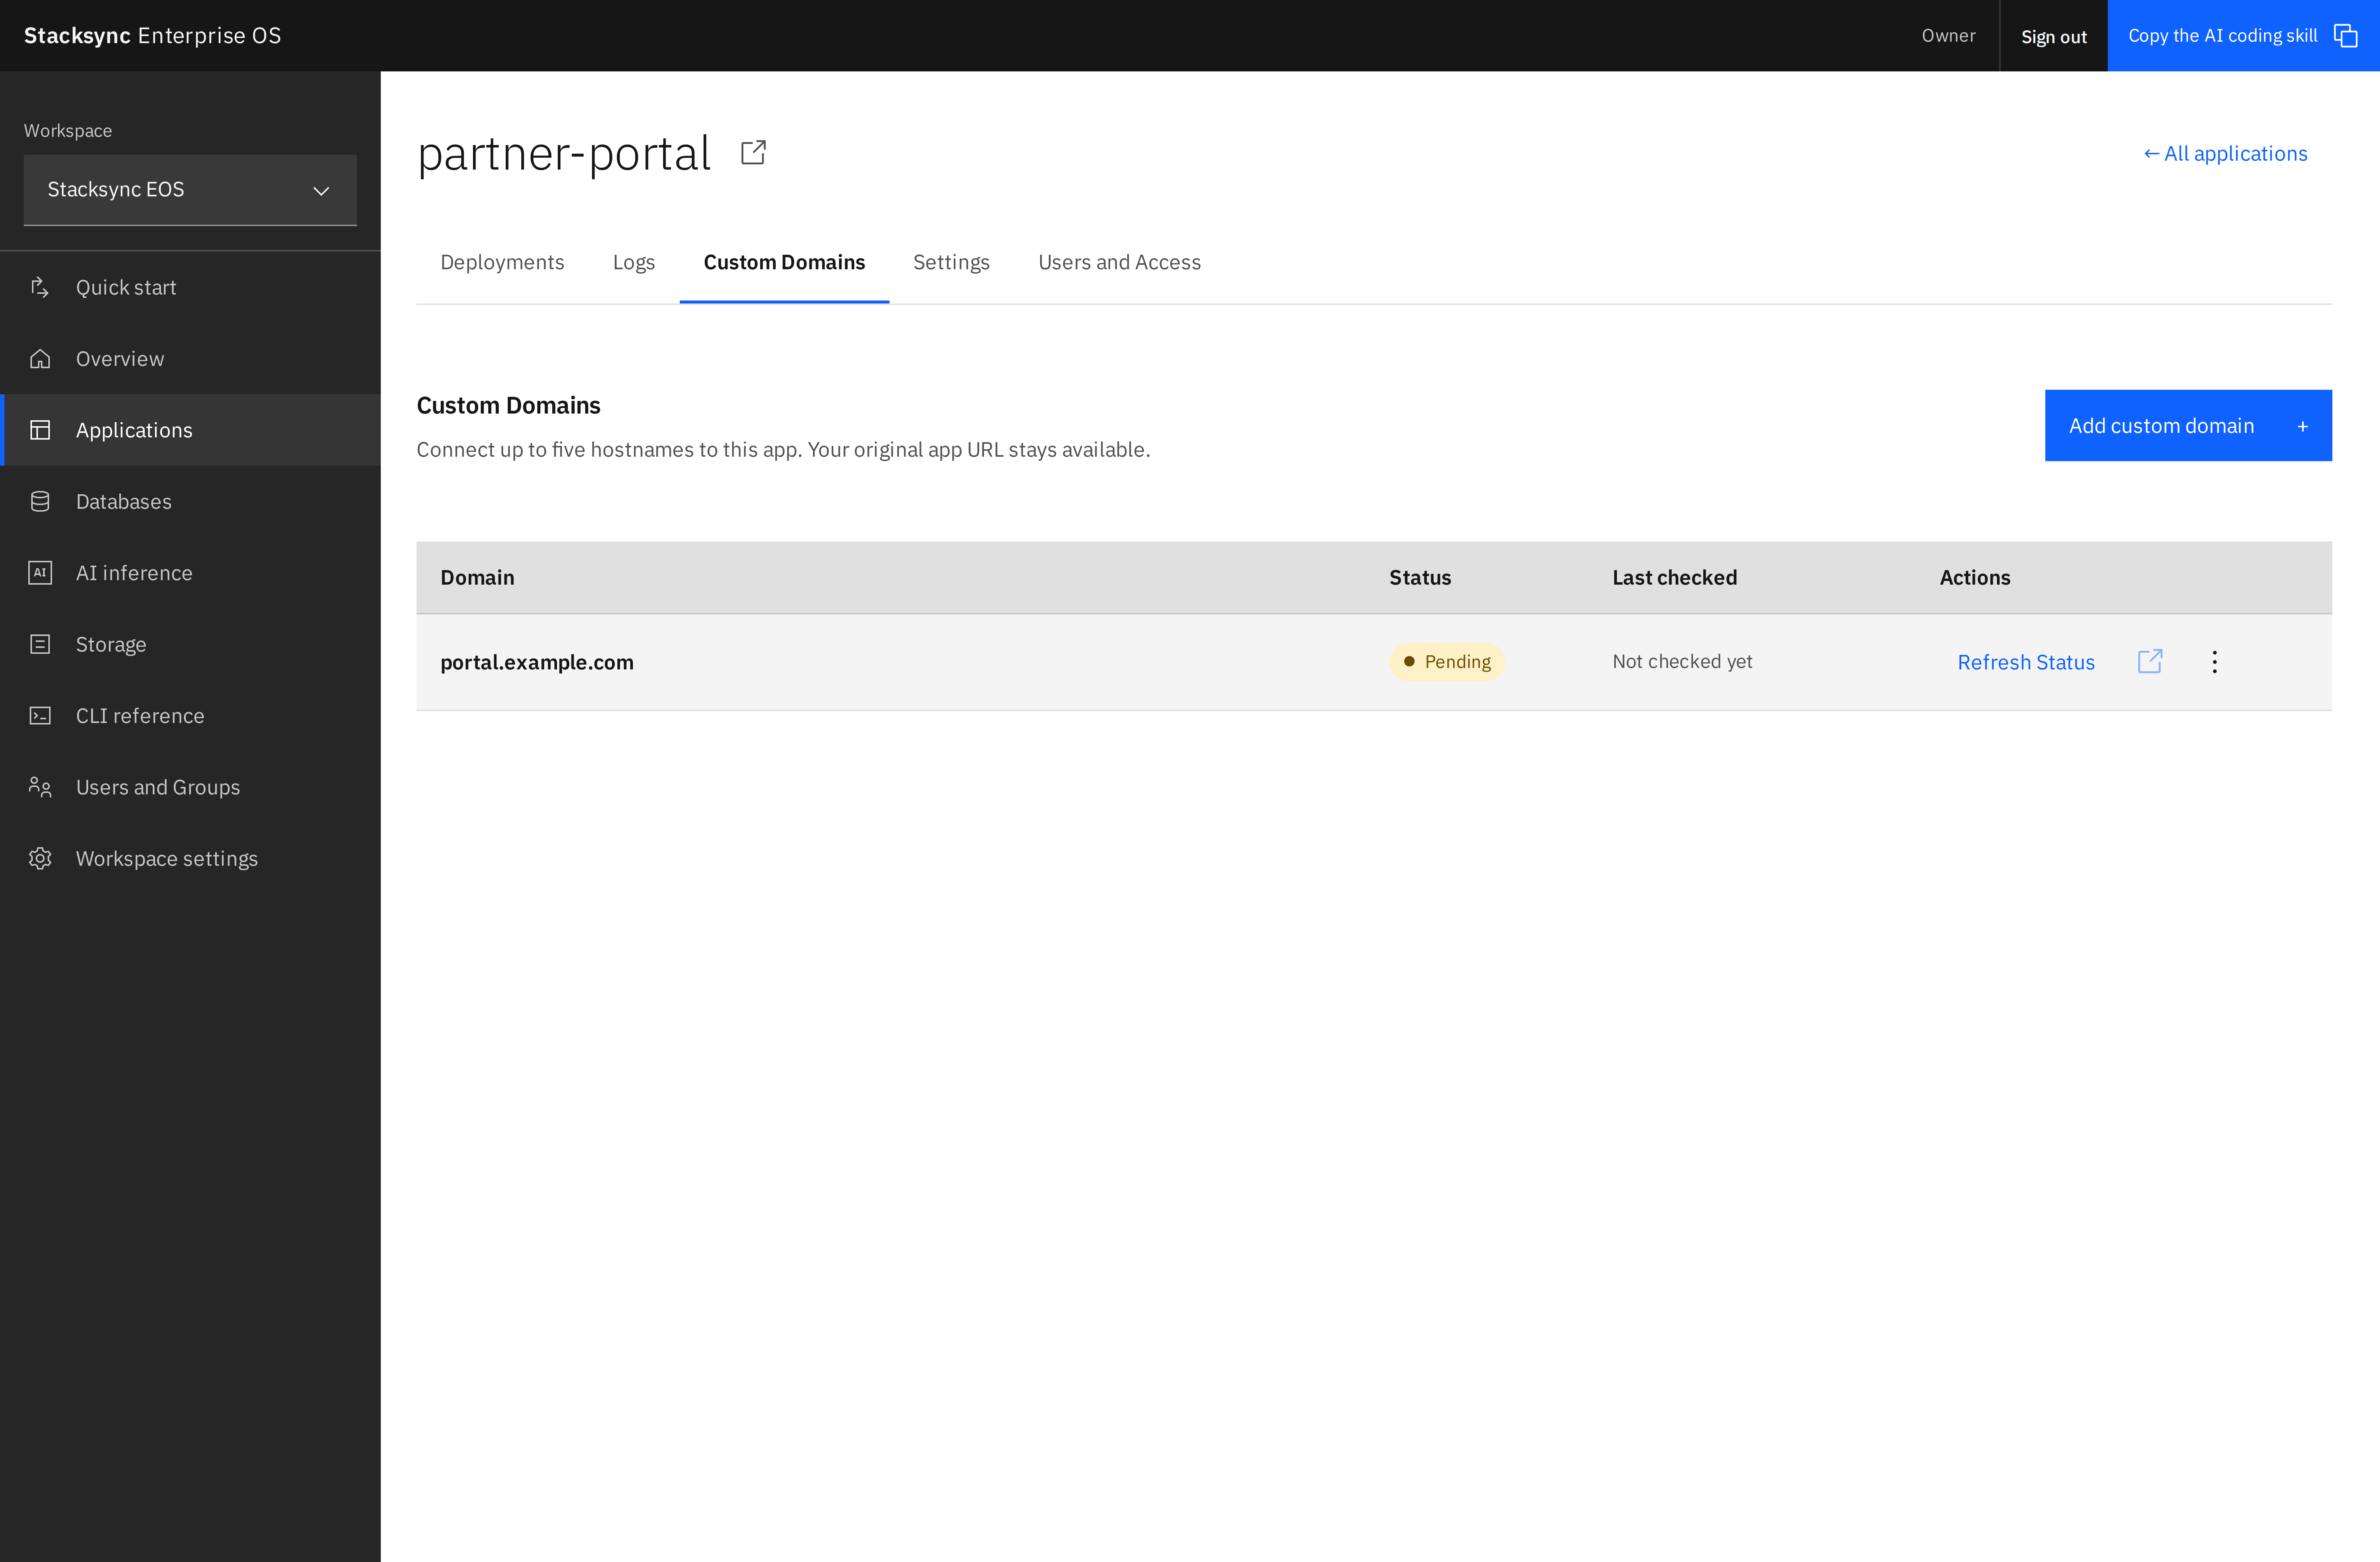Screen dimensions: 2380x1562
Task: Click the Quick start sidebar icon
Action: pyautogui.click(x=40, y=287)
